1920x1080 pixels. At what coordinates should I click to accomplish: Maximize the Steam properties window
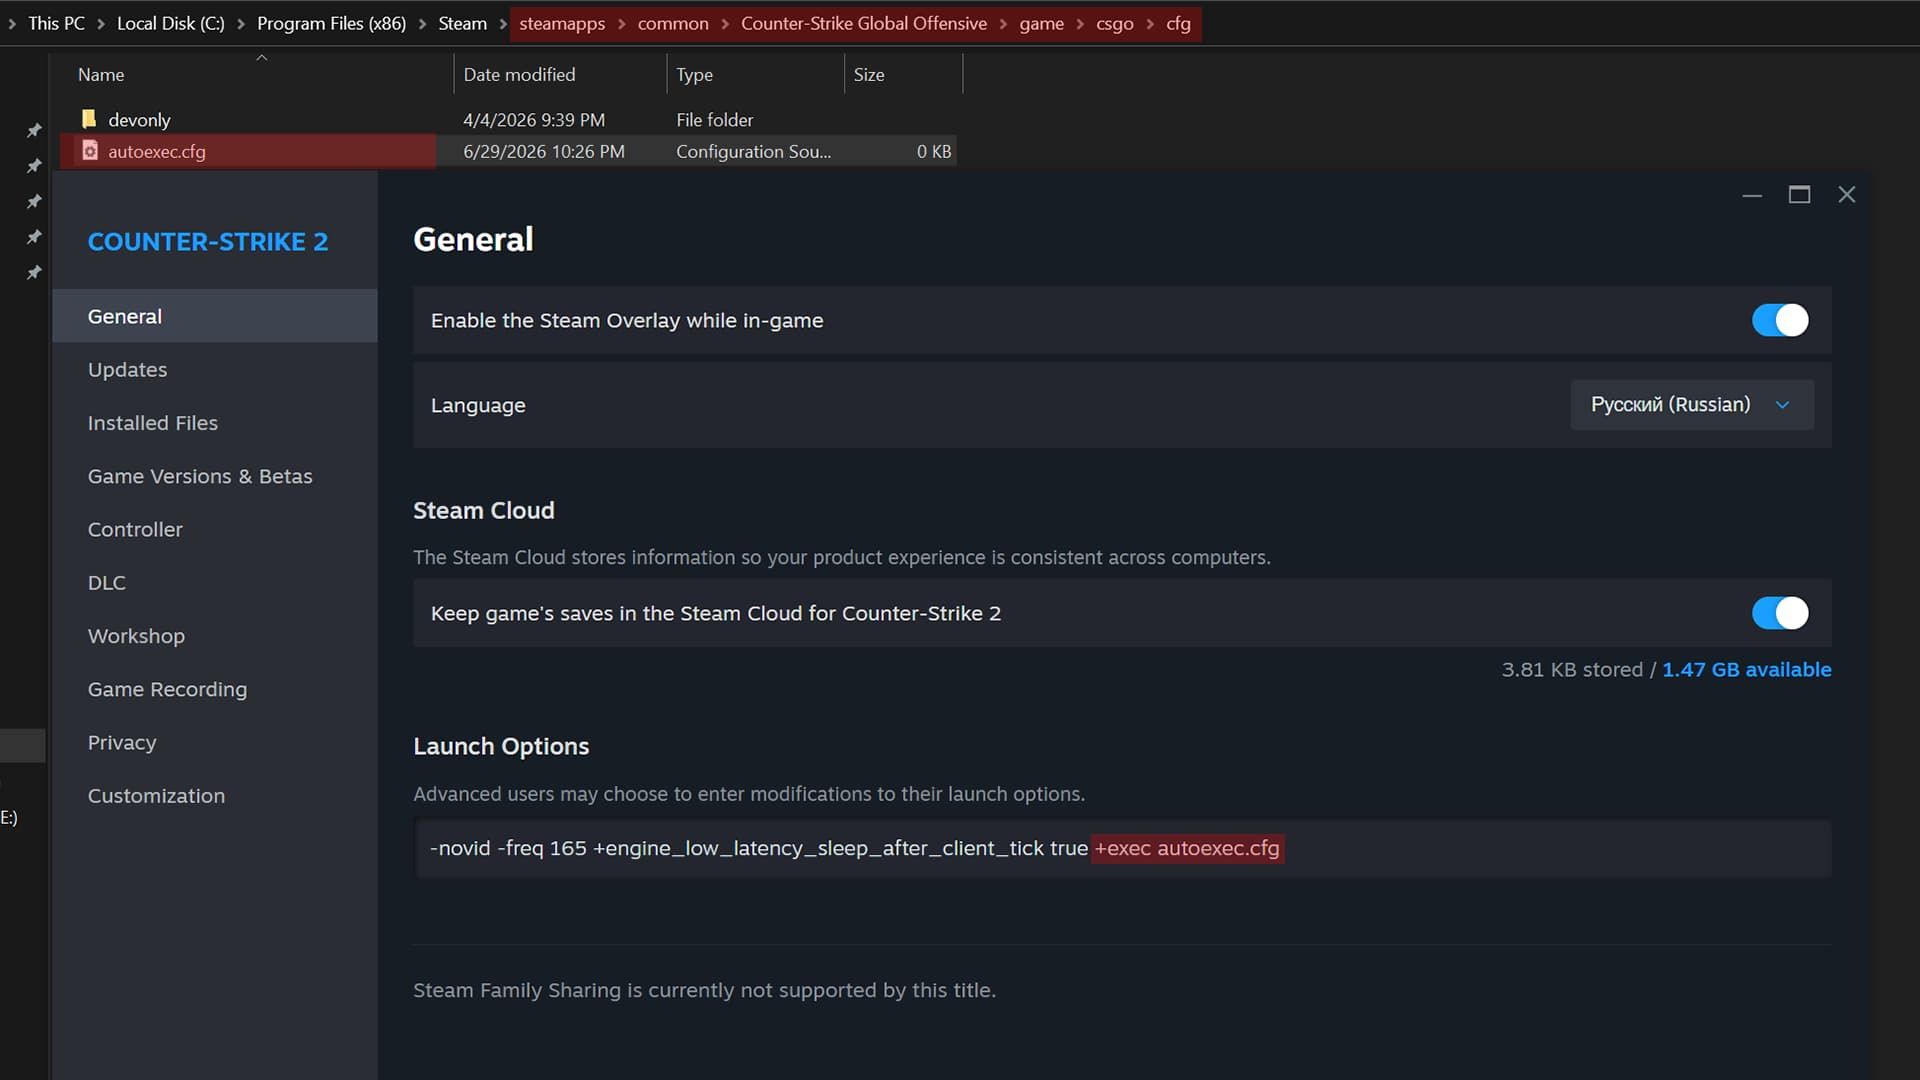[1799, 195]
